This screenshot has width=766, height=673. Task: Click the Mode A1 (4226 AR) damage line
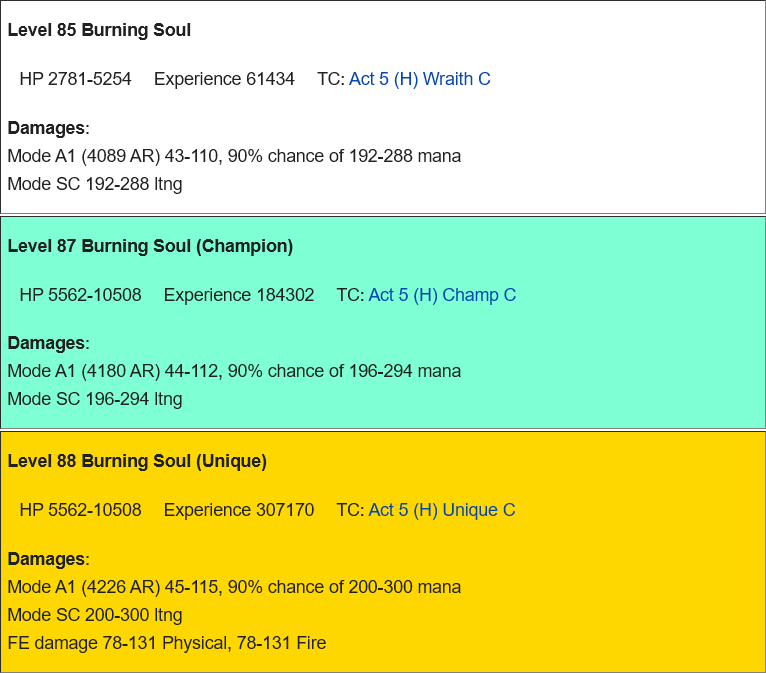click(234, 587)
